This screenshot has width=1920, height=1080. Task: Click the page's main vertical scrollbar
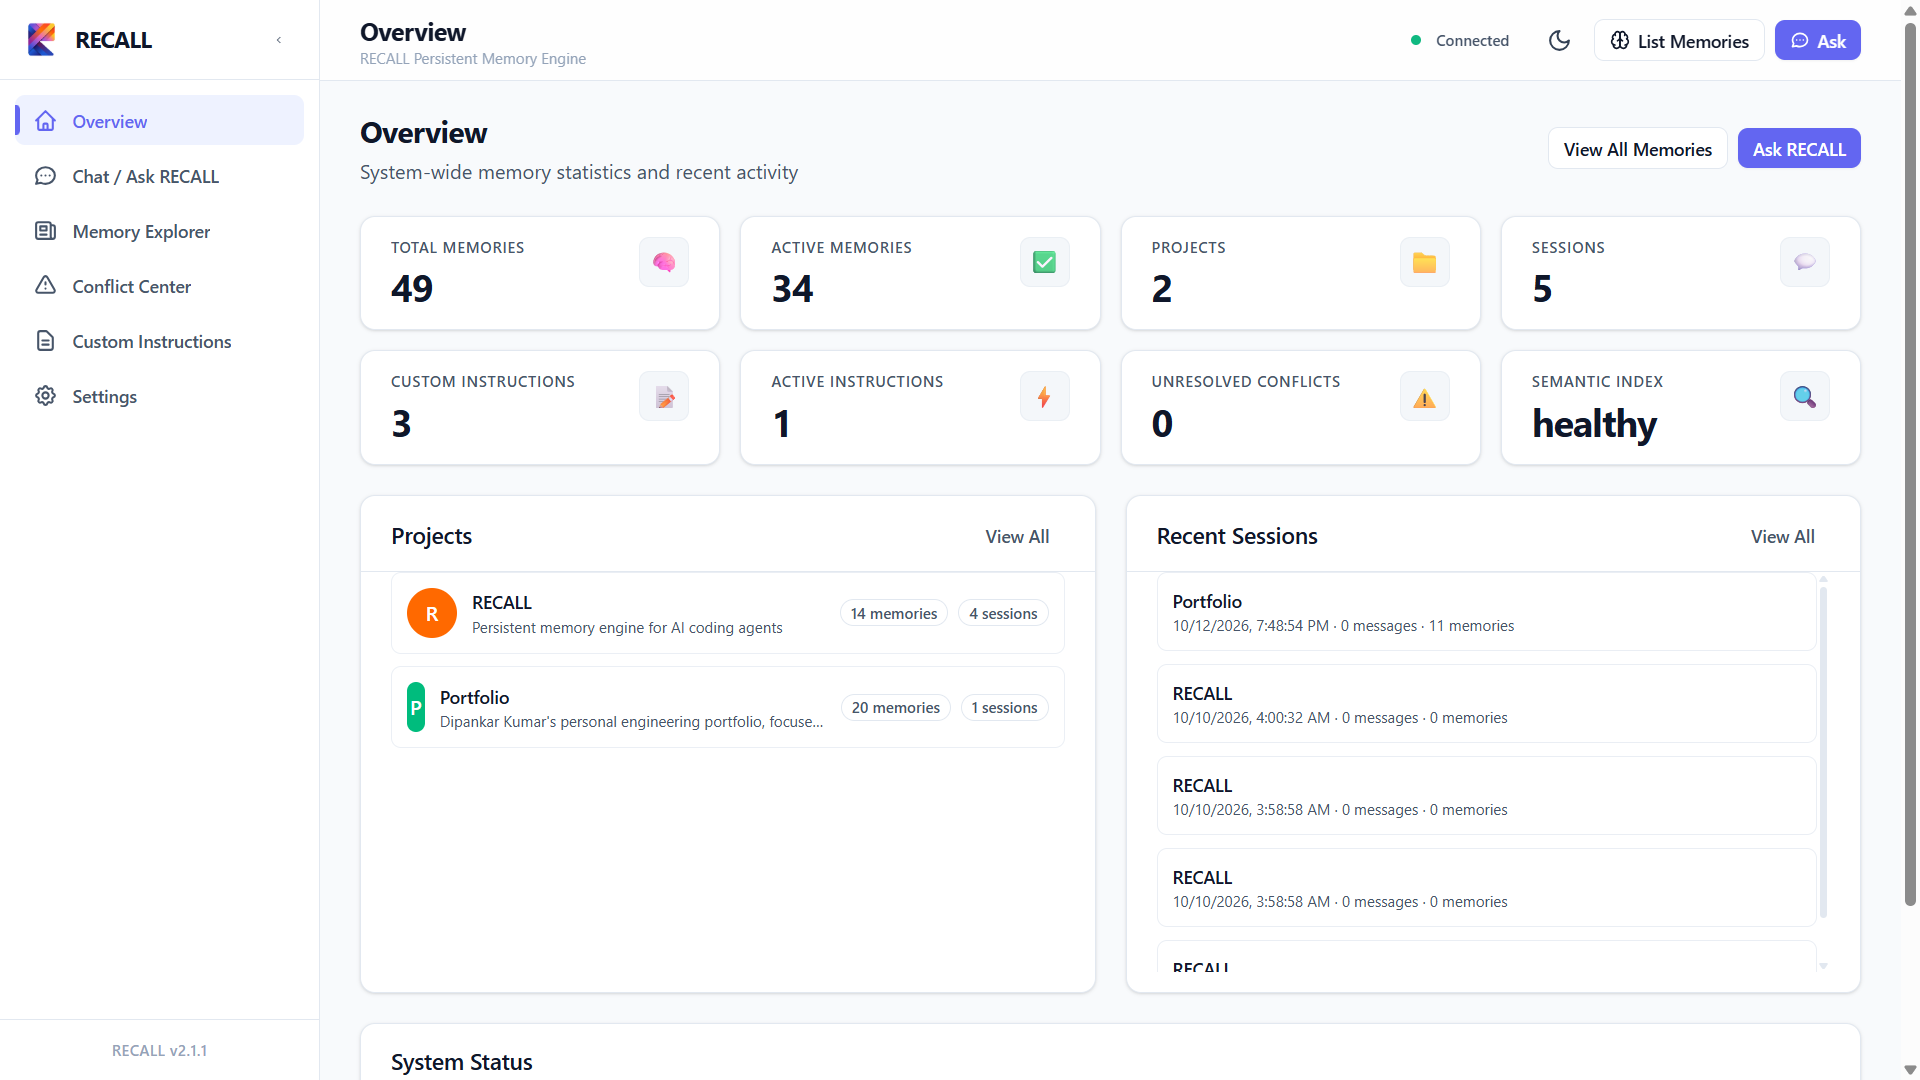pyautogui.click(x=1910, y=465)
